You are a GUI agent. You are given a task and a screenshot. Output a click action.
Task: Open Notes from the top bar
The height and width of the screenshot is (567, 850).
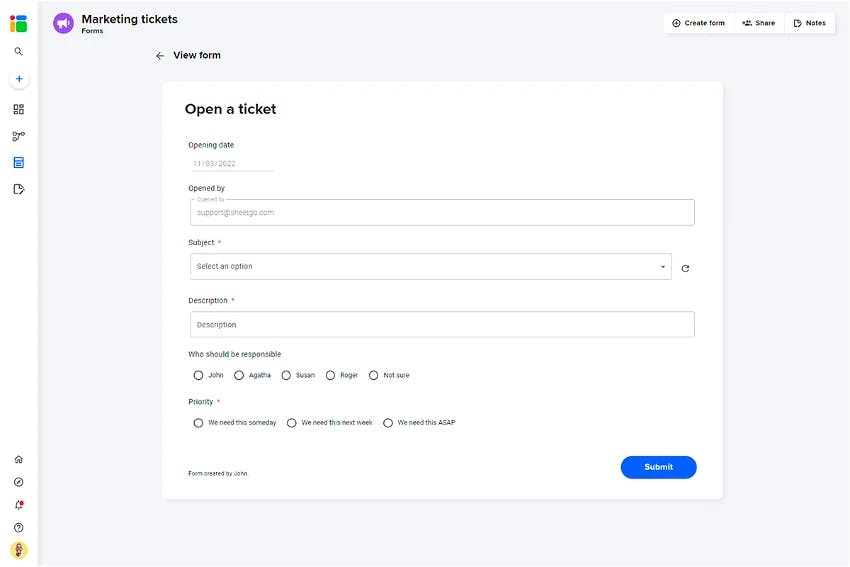click(x=809, y=23)
